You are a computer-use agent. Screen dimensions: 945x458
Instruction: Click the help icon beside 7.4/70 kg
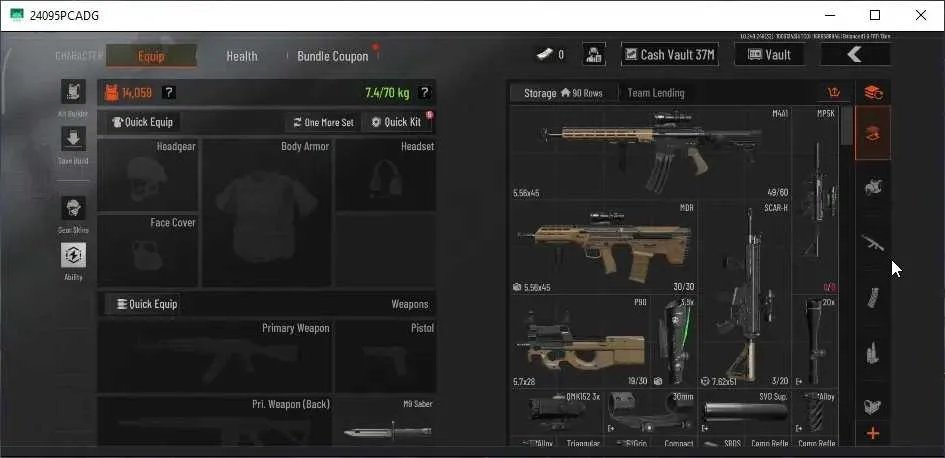[424, 93]
